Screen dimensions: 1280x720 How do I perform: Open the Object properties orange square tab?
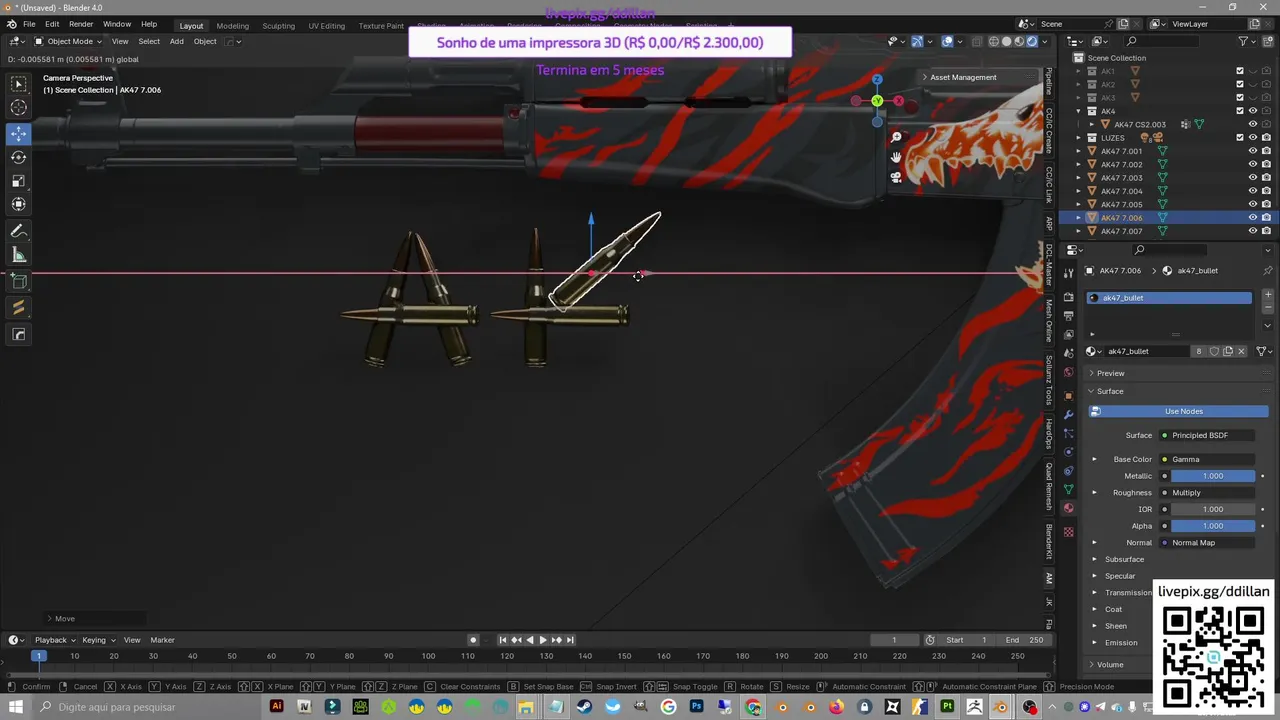[x=1068, y=395]
